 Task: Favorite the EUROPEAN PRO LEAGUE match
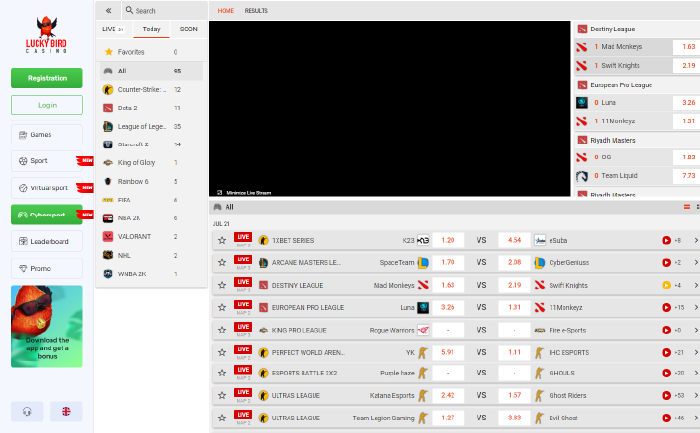point(222,308)
